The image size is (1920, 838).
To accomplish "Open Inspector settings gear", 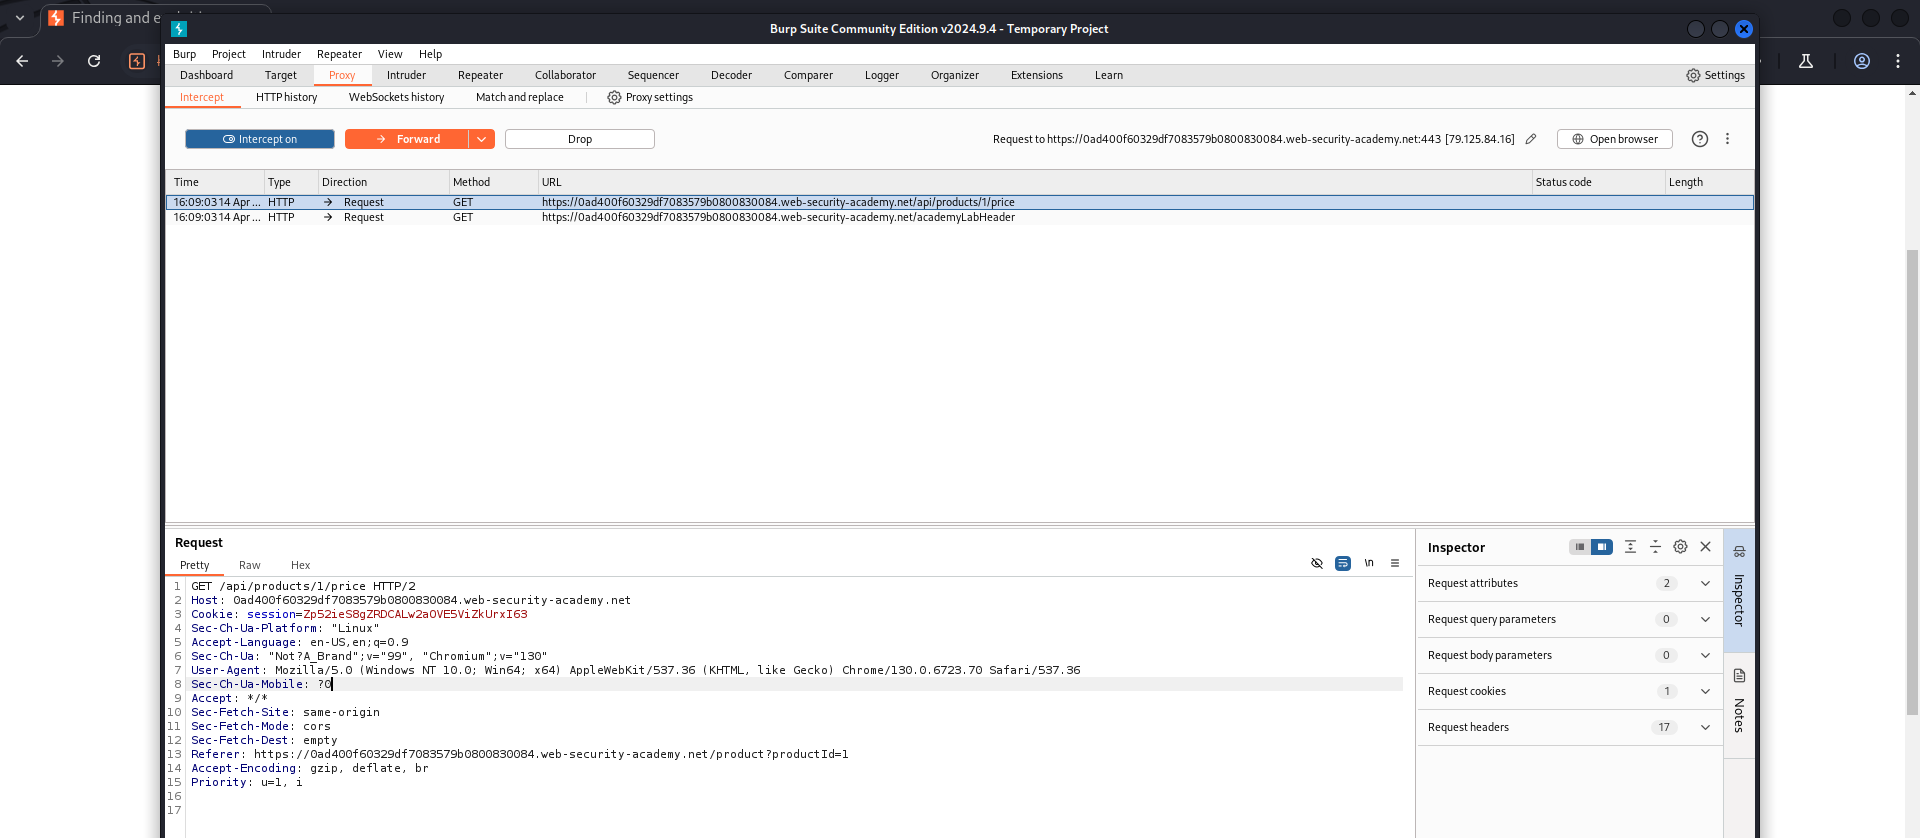I will click(1680, 547).
